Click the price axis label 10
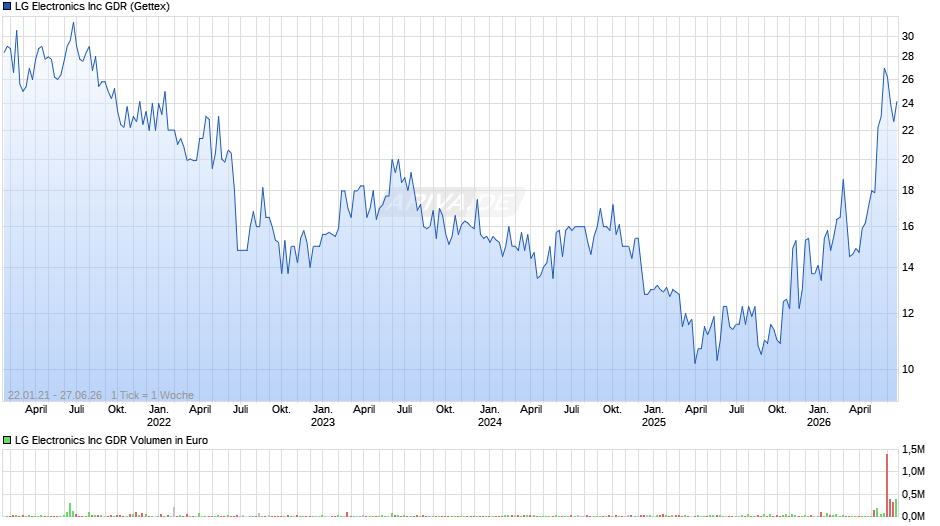 [908, 369]
